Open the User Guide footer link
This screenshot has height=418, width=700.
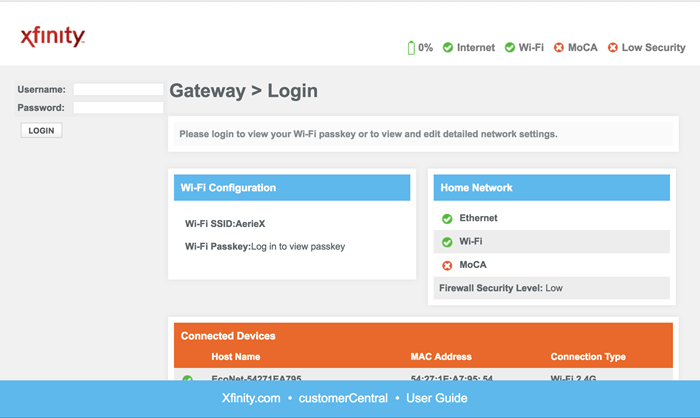(x=437, y=398)
